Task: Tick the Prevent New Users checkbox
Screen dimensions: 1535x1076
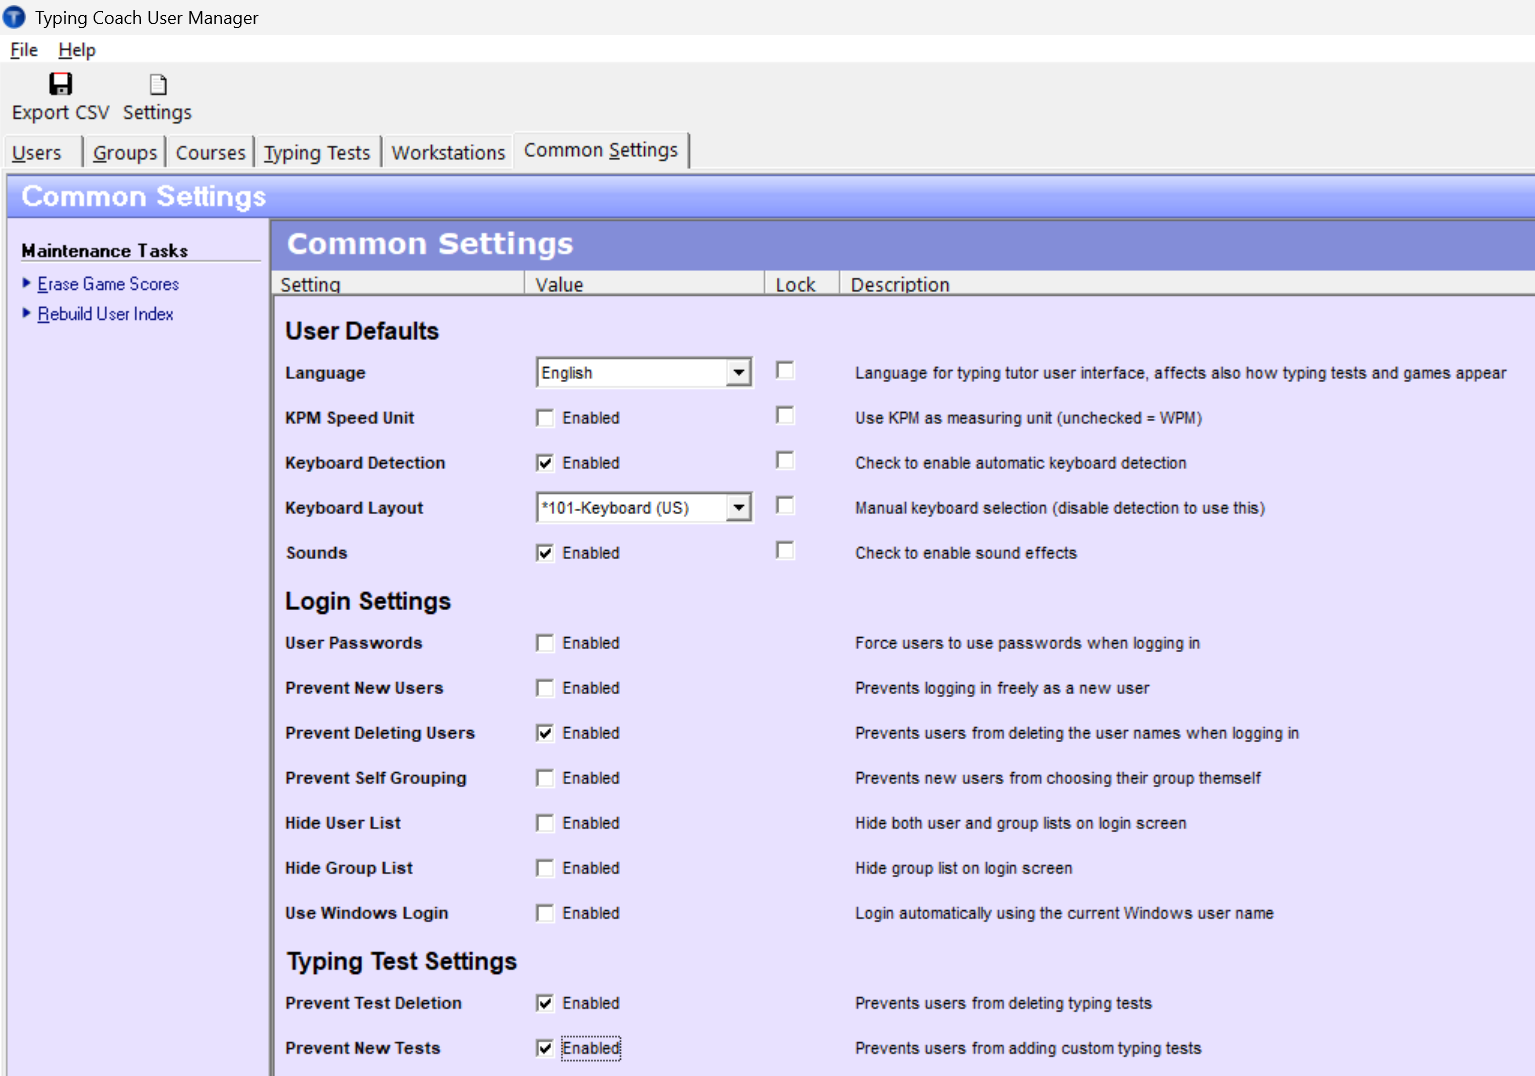Action: click(x=545, y=688)
